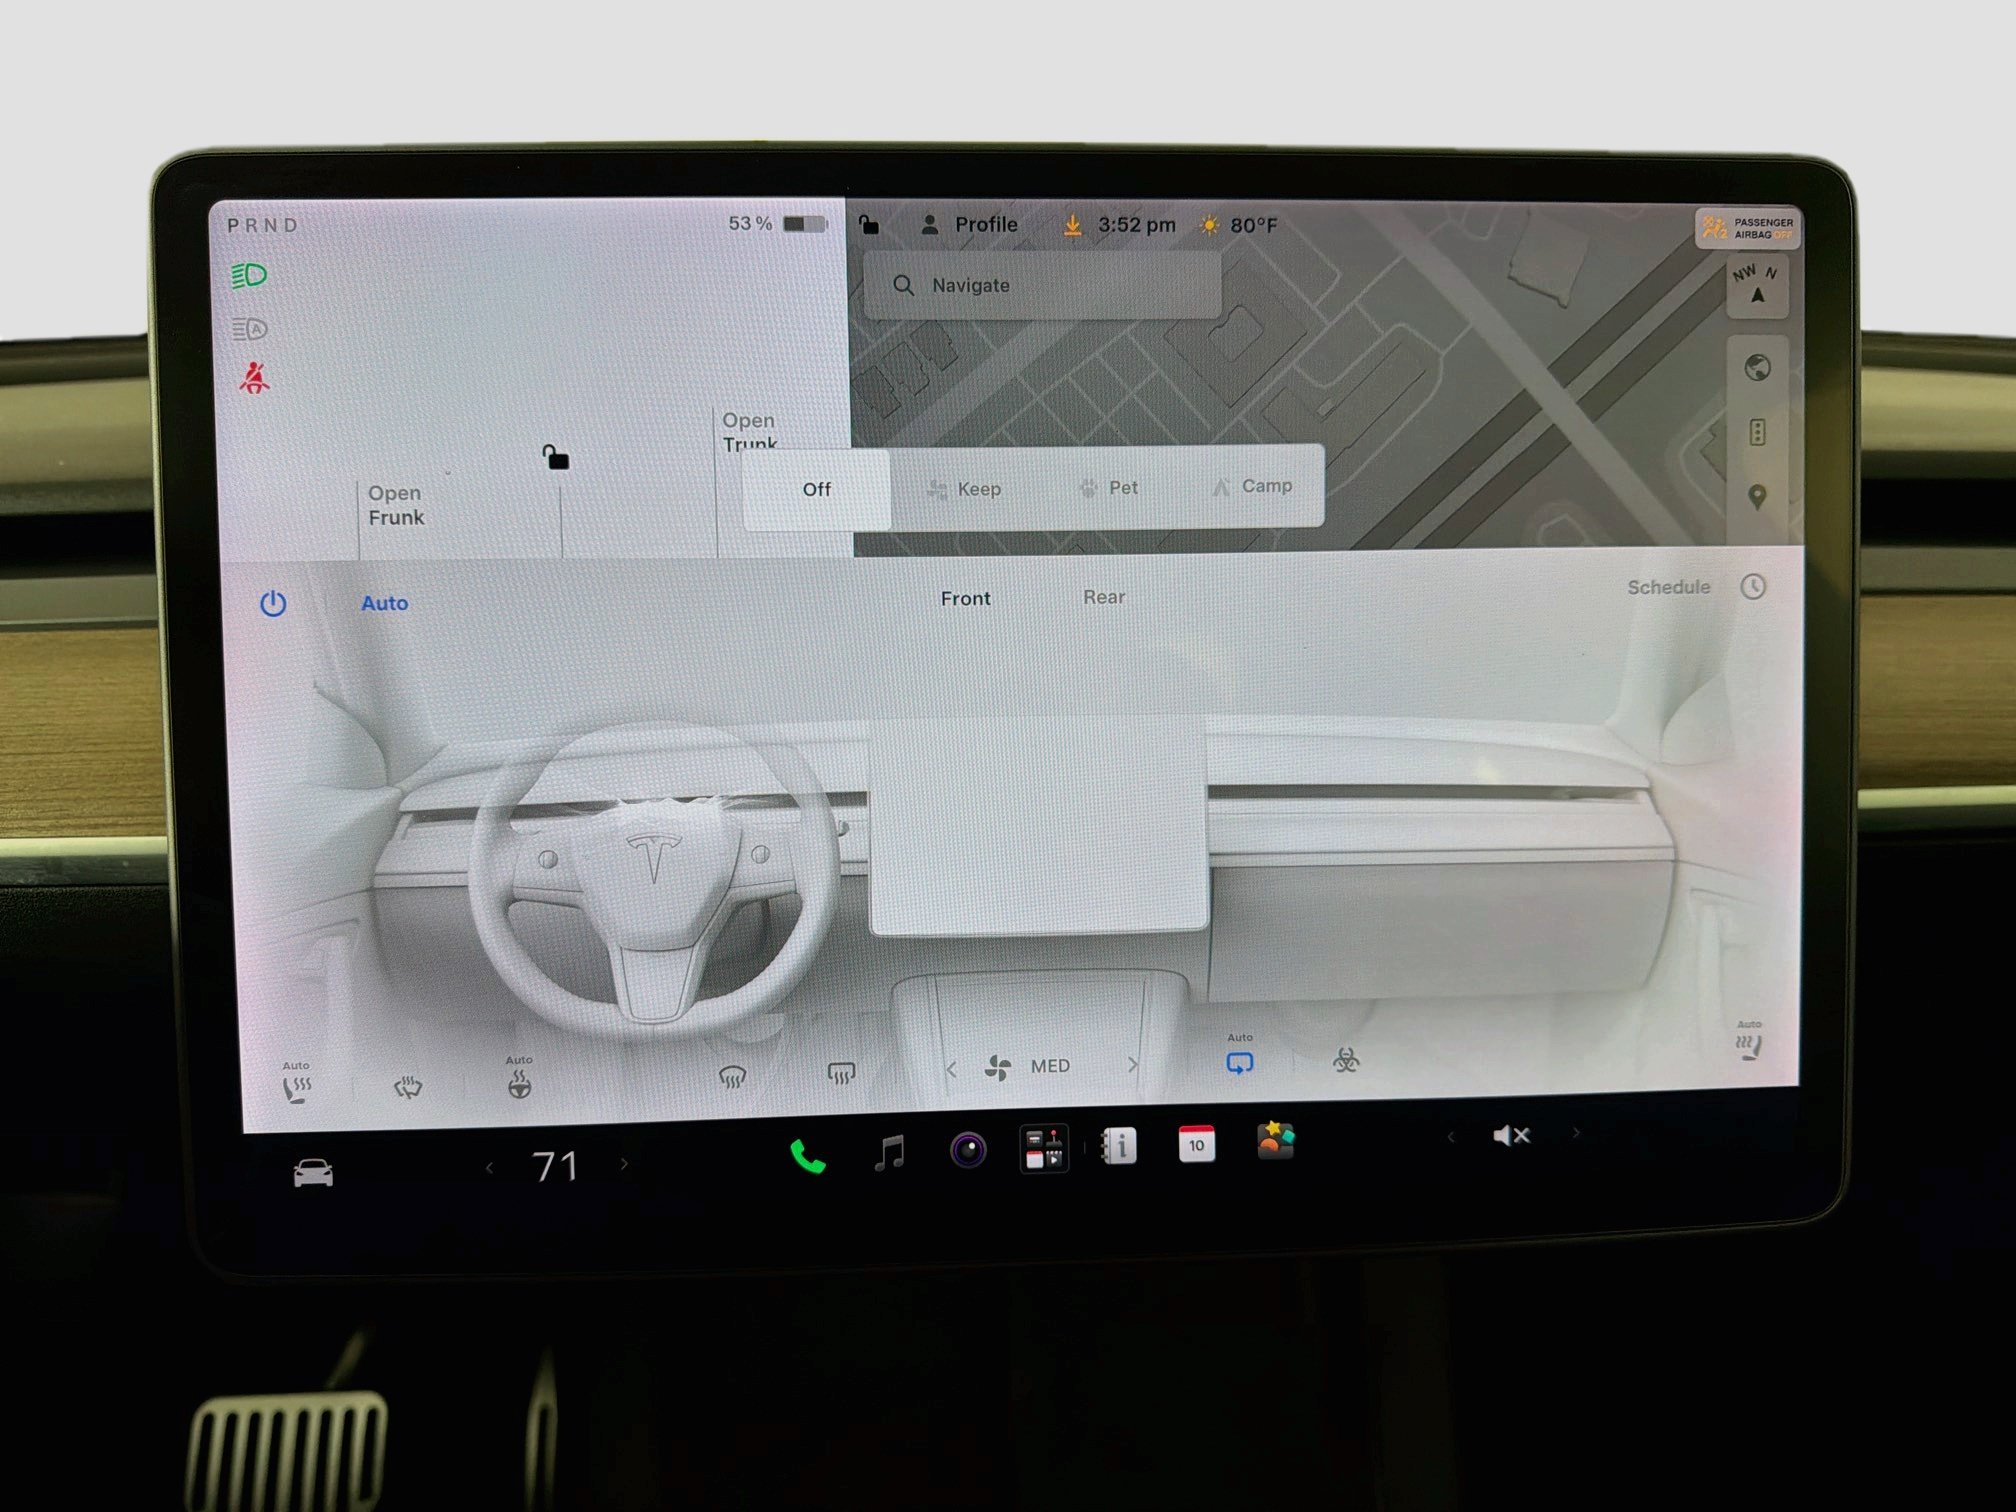2016x1512 pixels.
Task: Open the Calendar app icon
Action: pyautogui.click(x=1196, y=1143)
